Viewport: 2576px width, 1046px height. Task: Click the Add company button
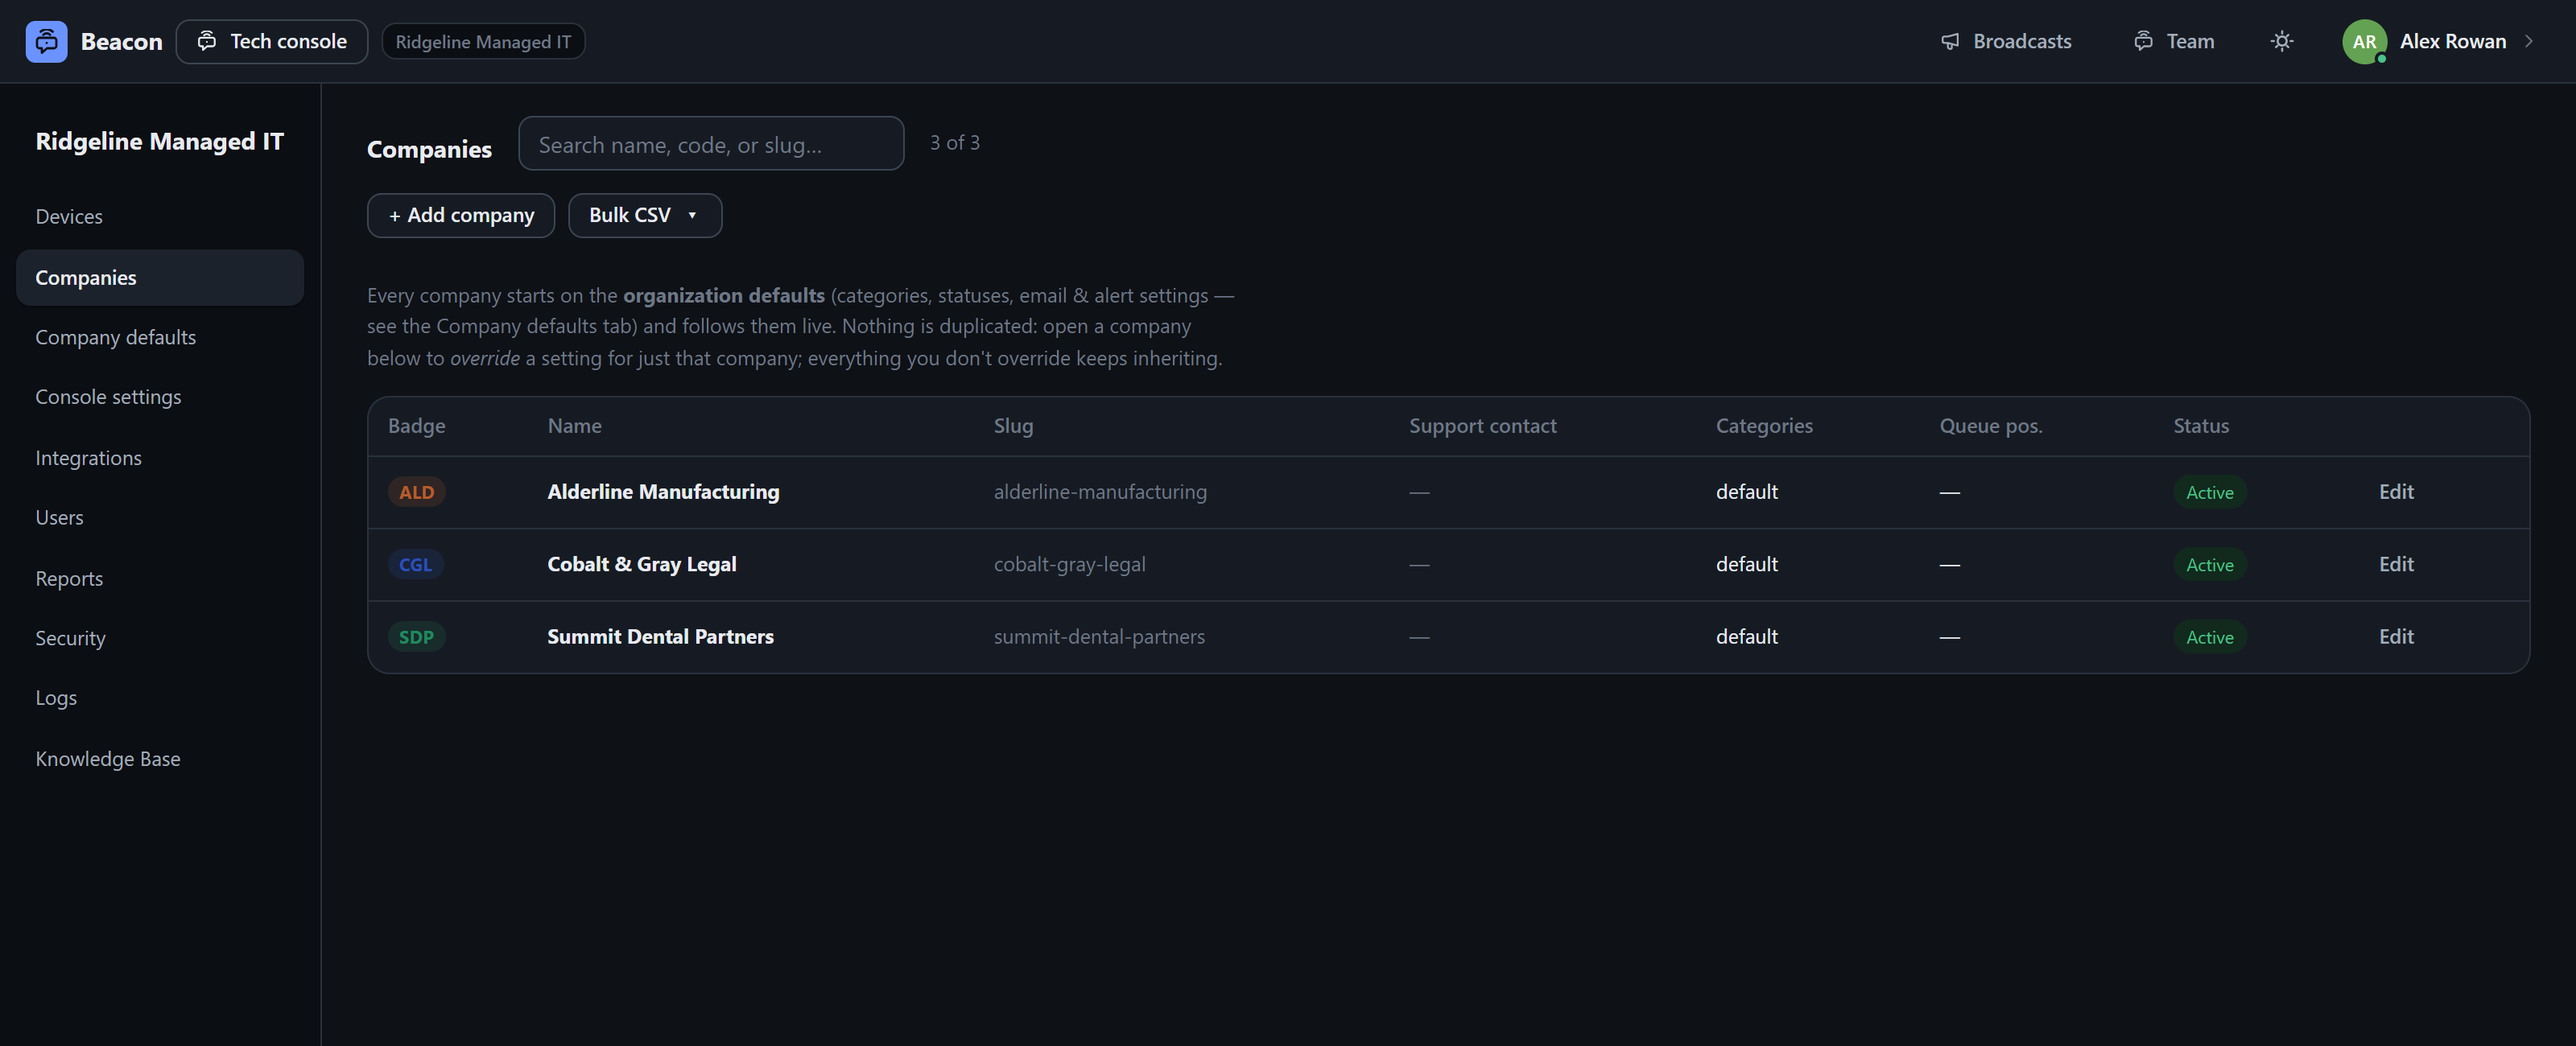pyautogui.click(x=461, y=215)
